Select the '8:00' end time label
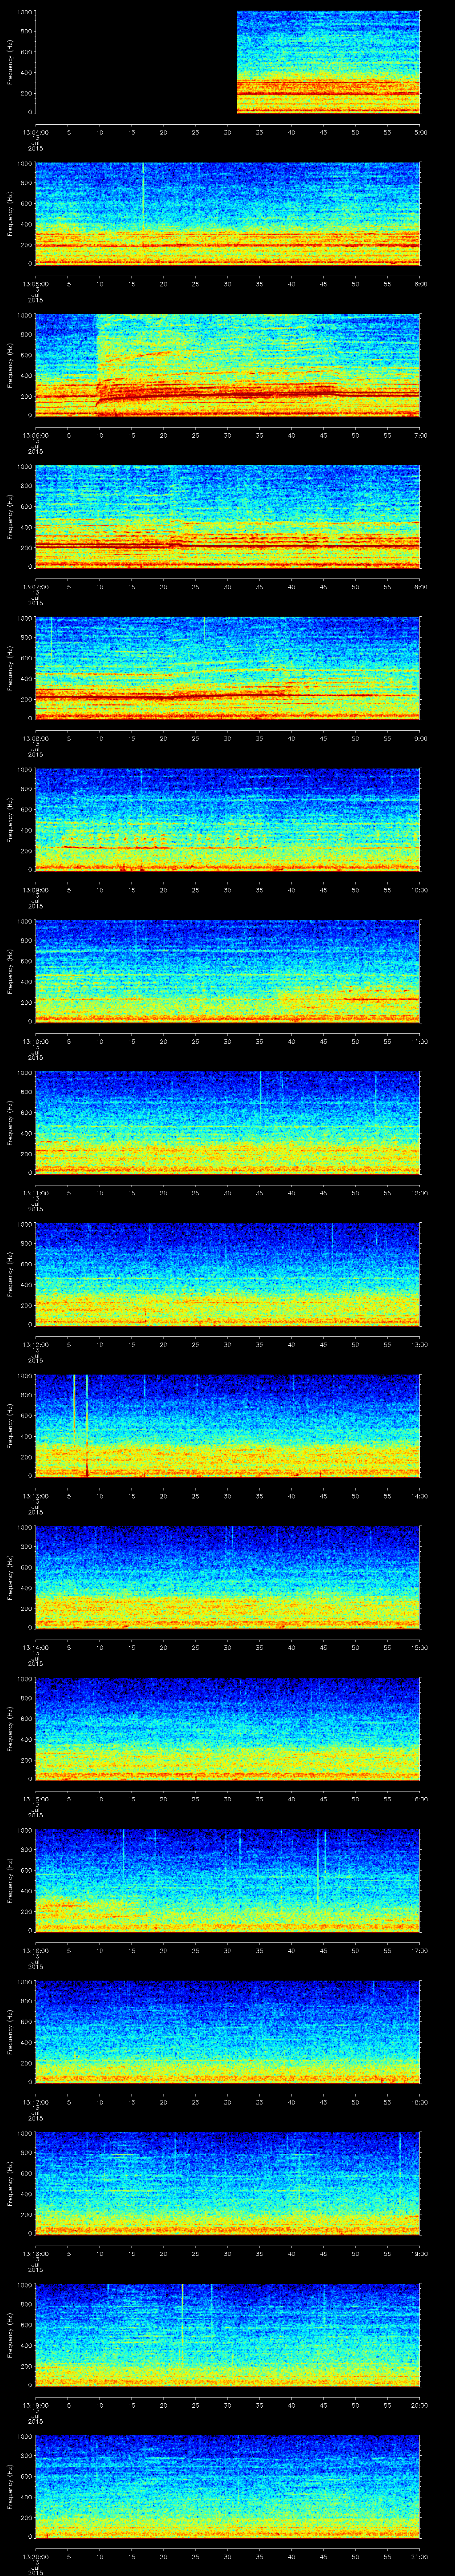The height and width of the screenshot is (2576, 455). (x=420, y=587)
